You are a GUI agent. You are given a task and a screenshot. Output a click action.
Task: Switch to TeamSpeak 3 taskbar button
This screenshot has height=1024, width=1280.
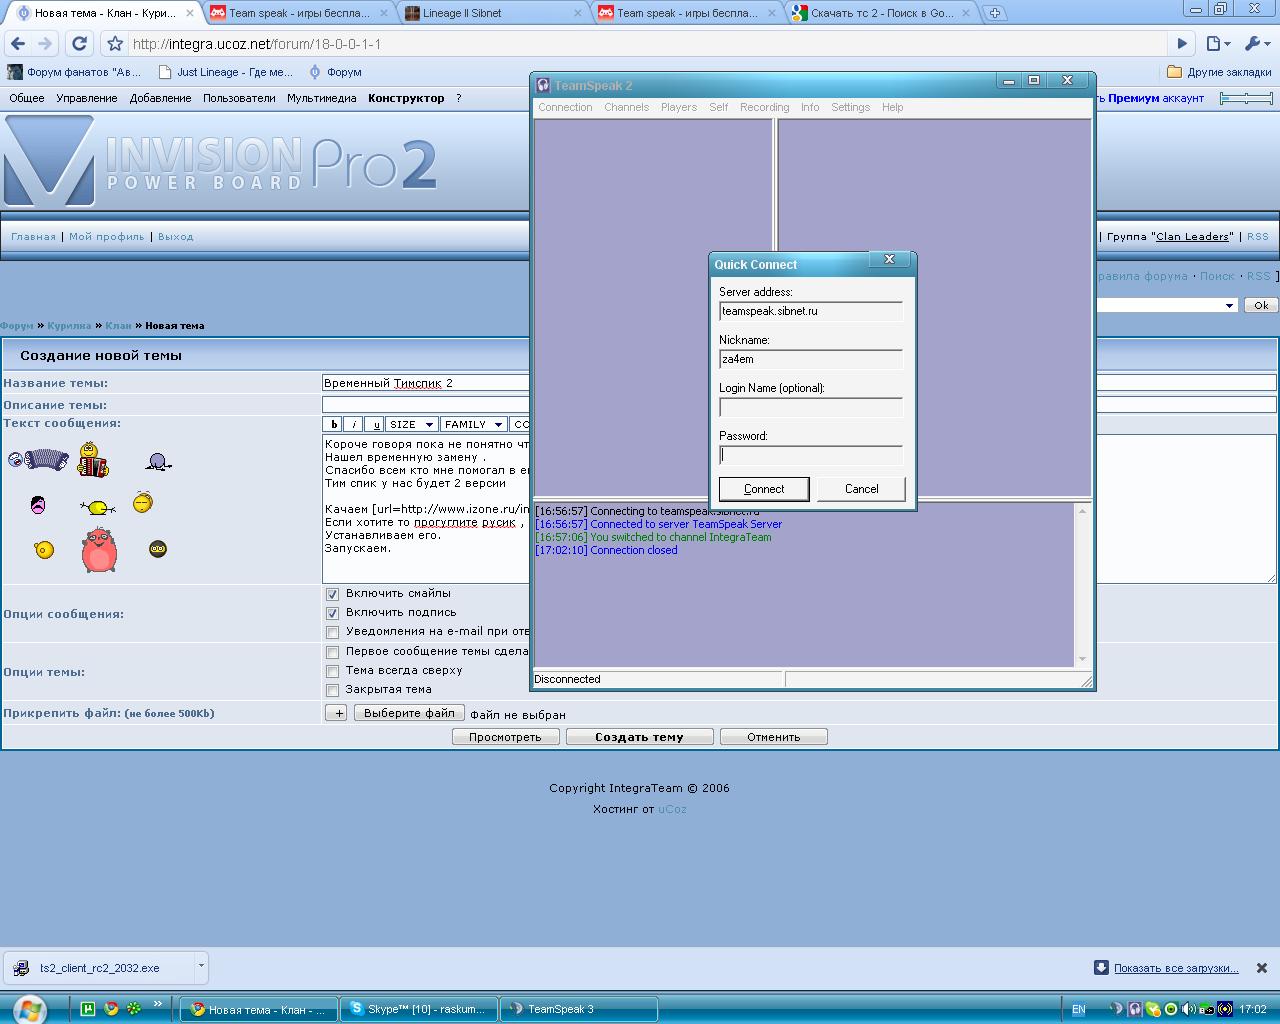tap(578, 1009)
